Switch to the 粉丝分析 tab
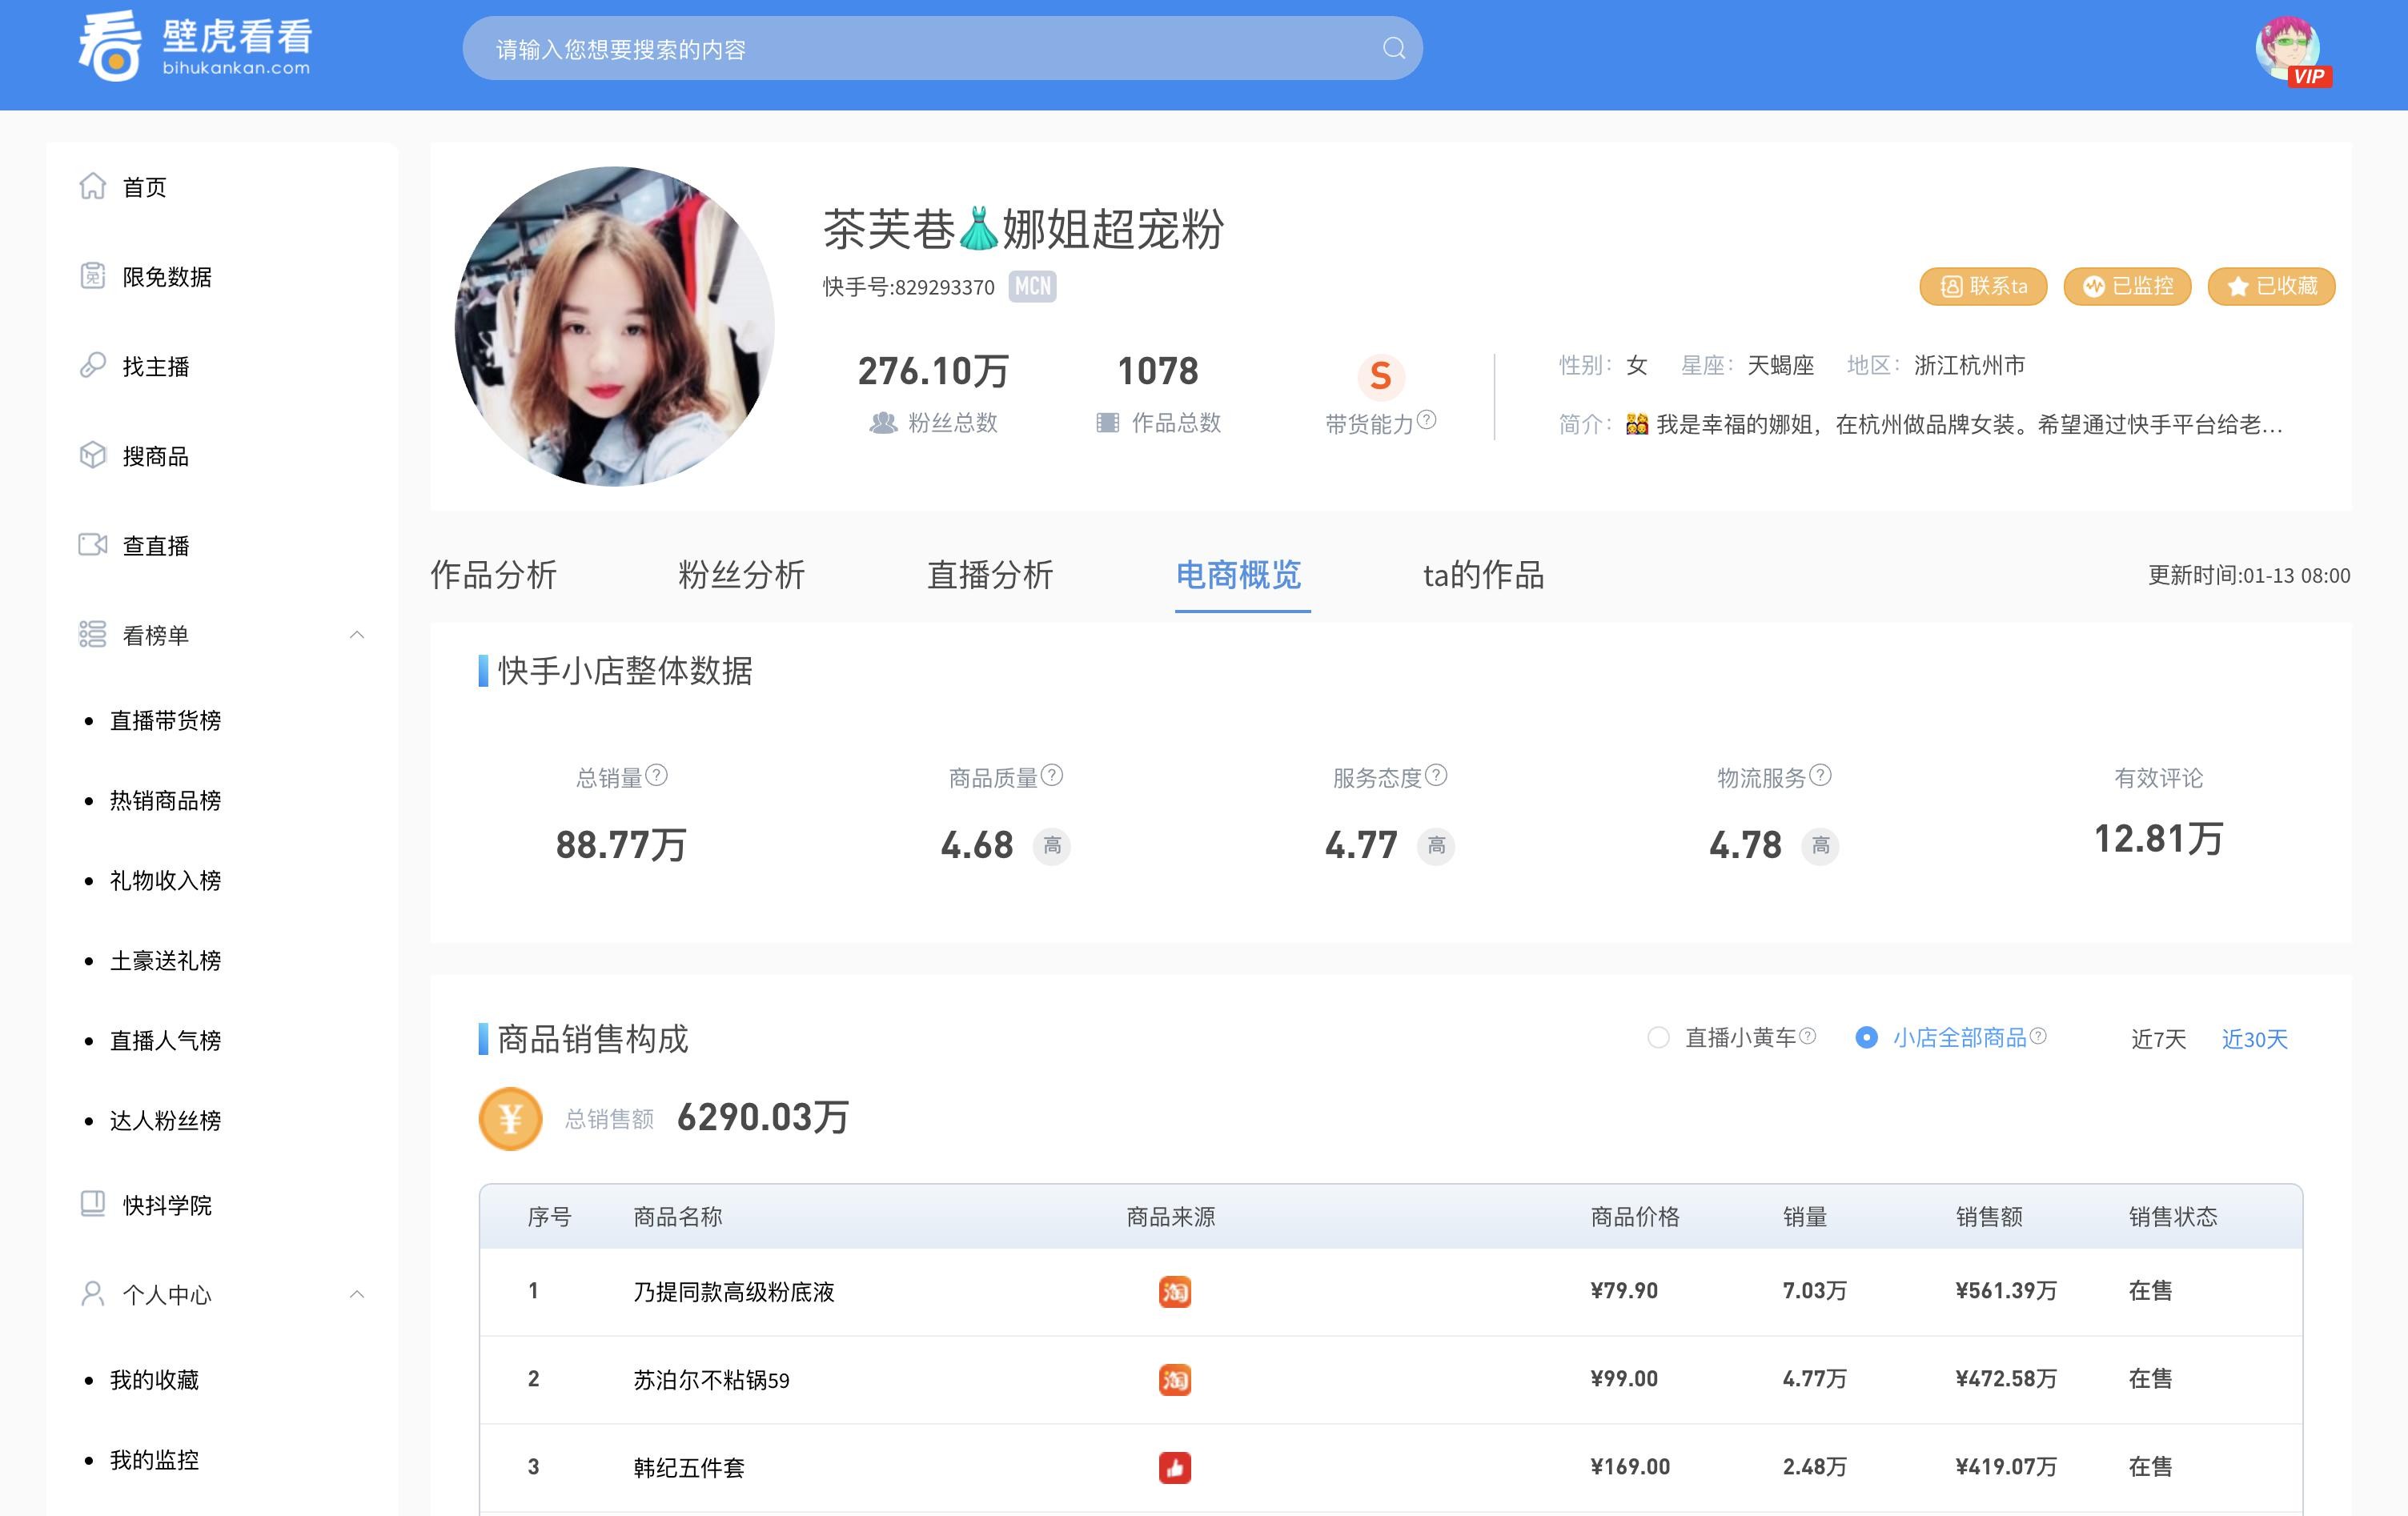The width and height of the screenshot is (2408, 1516). point(741,575)
